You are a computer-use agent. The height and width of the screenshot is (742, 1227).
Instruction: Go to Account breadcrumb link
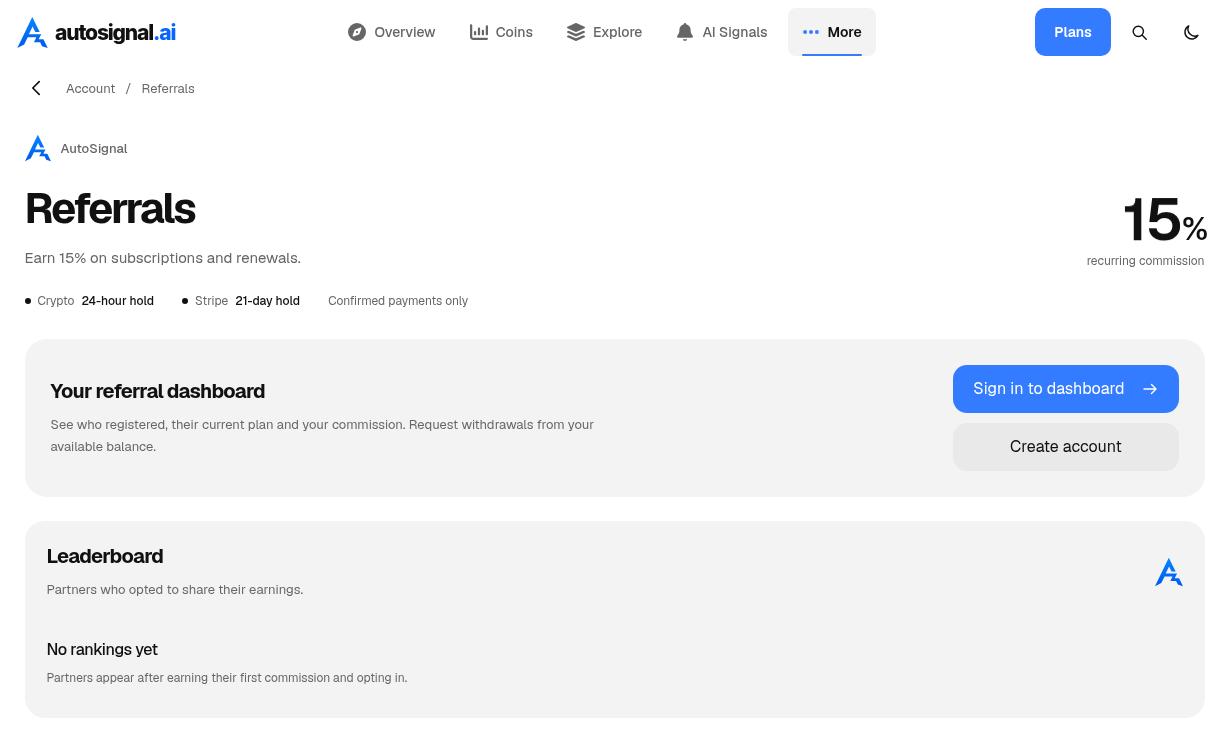click(x=91, y=88)
